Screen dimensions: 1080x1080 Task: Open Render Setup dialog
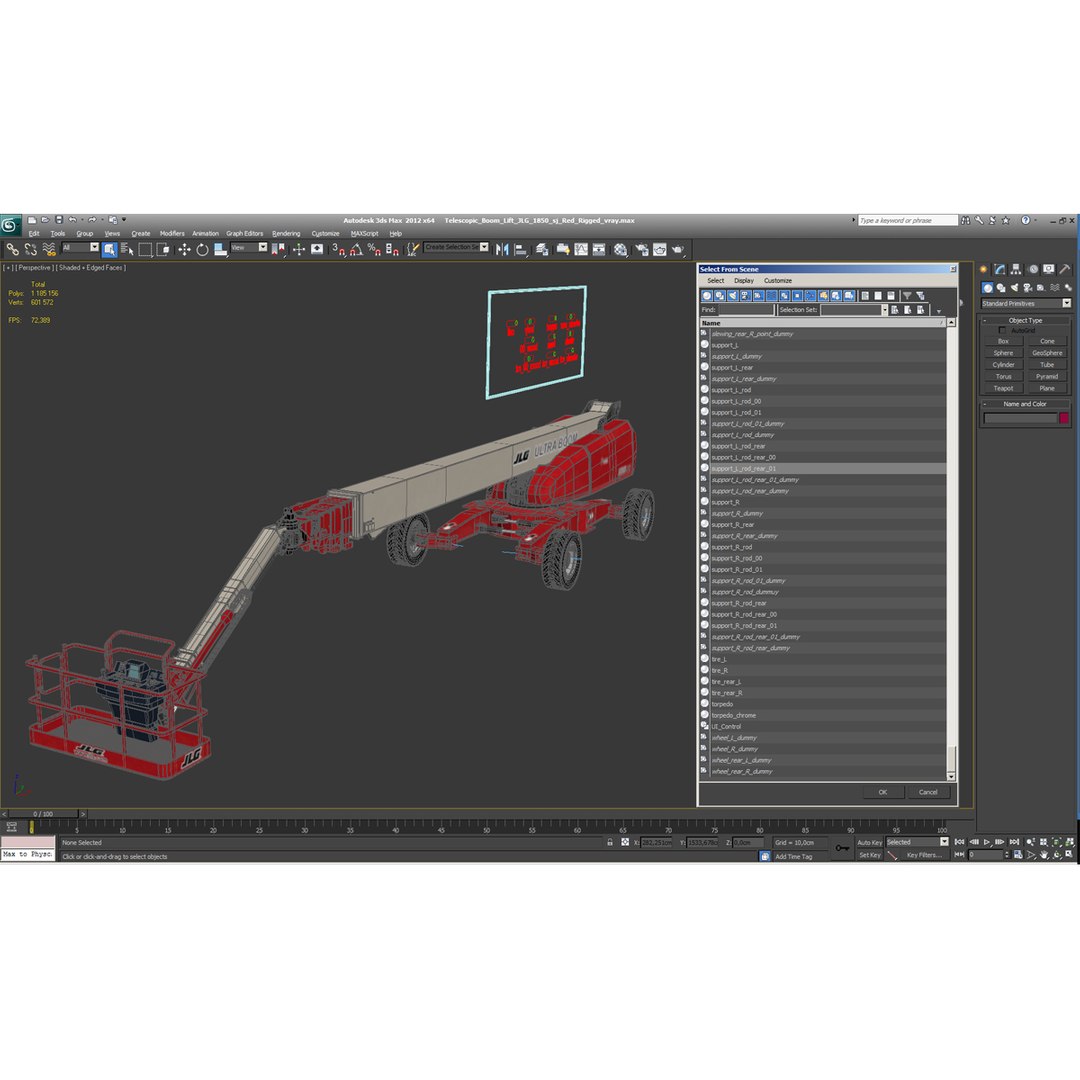[641, 249]
